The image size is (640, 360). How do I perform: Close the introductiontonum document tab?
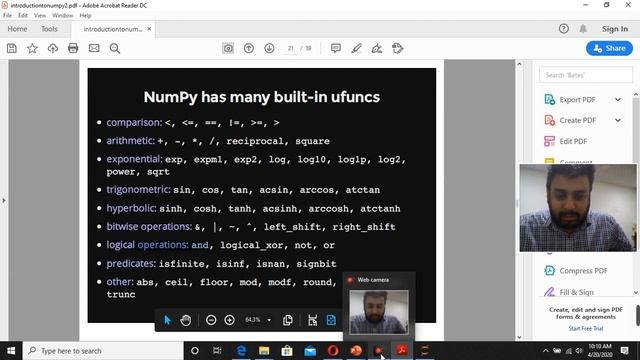[x=149, y=29]
